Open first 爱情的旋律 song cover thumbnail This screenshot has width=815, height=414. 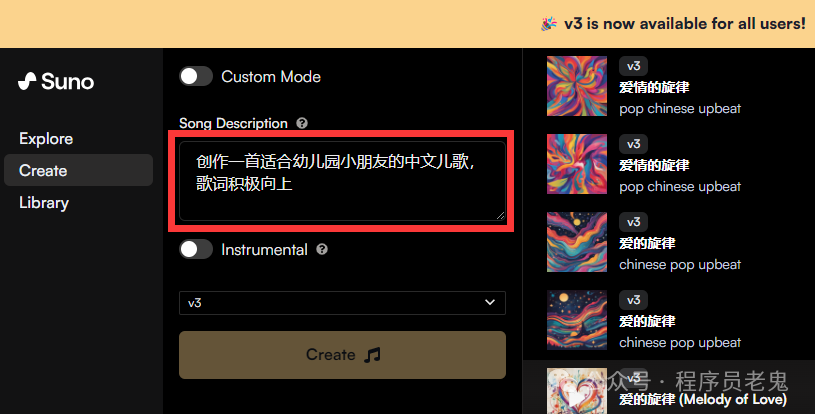coord(576,86)
